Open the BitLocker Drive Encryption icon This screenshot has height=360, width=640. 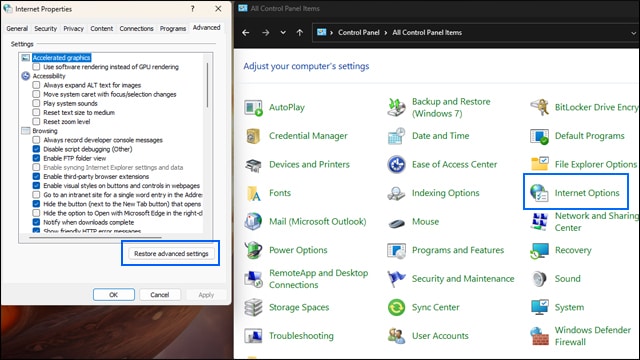[540, 107]
